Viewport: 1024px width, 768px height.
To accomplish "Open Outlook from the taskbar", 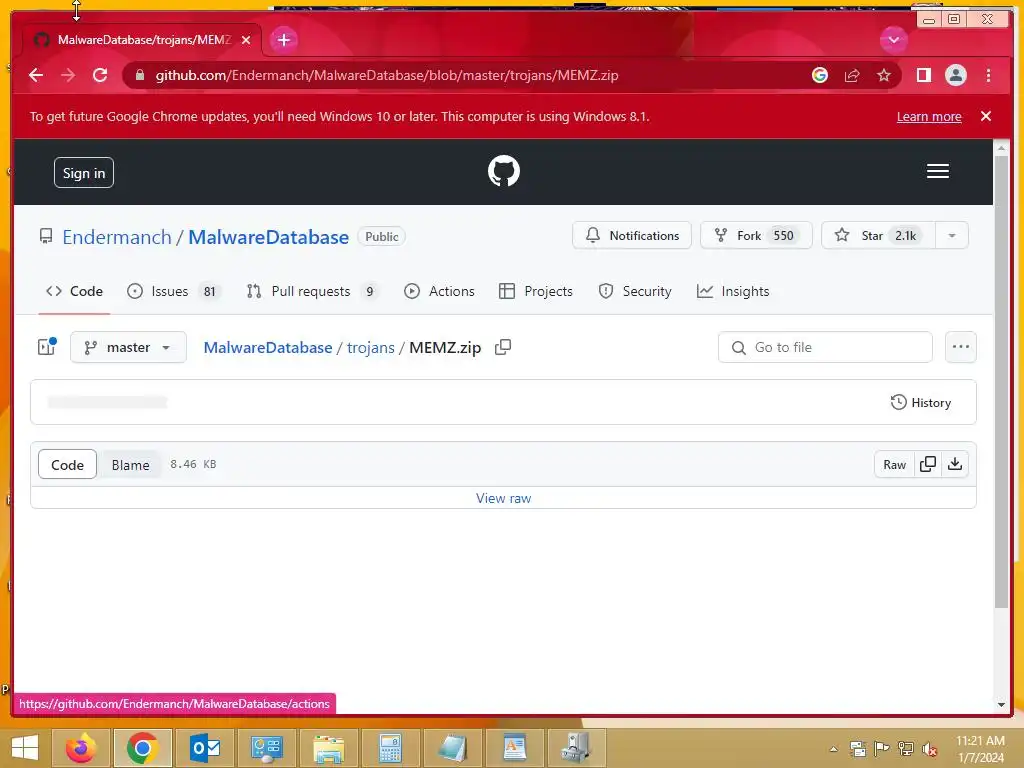I will tap(205, 748).
